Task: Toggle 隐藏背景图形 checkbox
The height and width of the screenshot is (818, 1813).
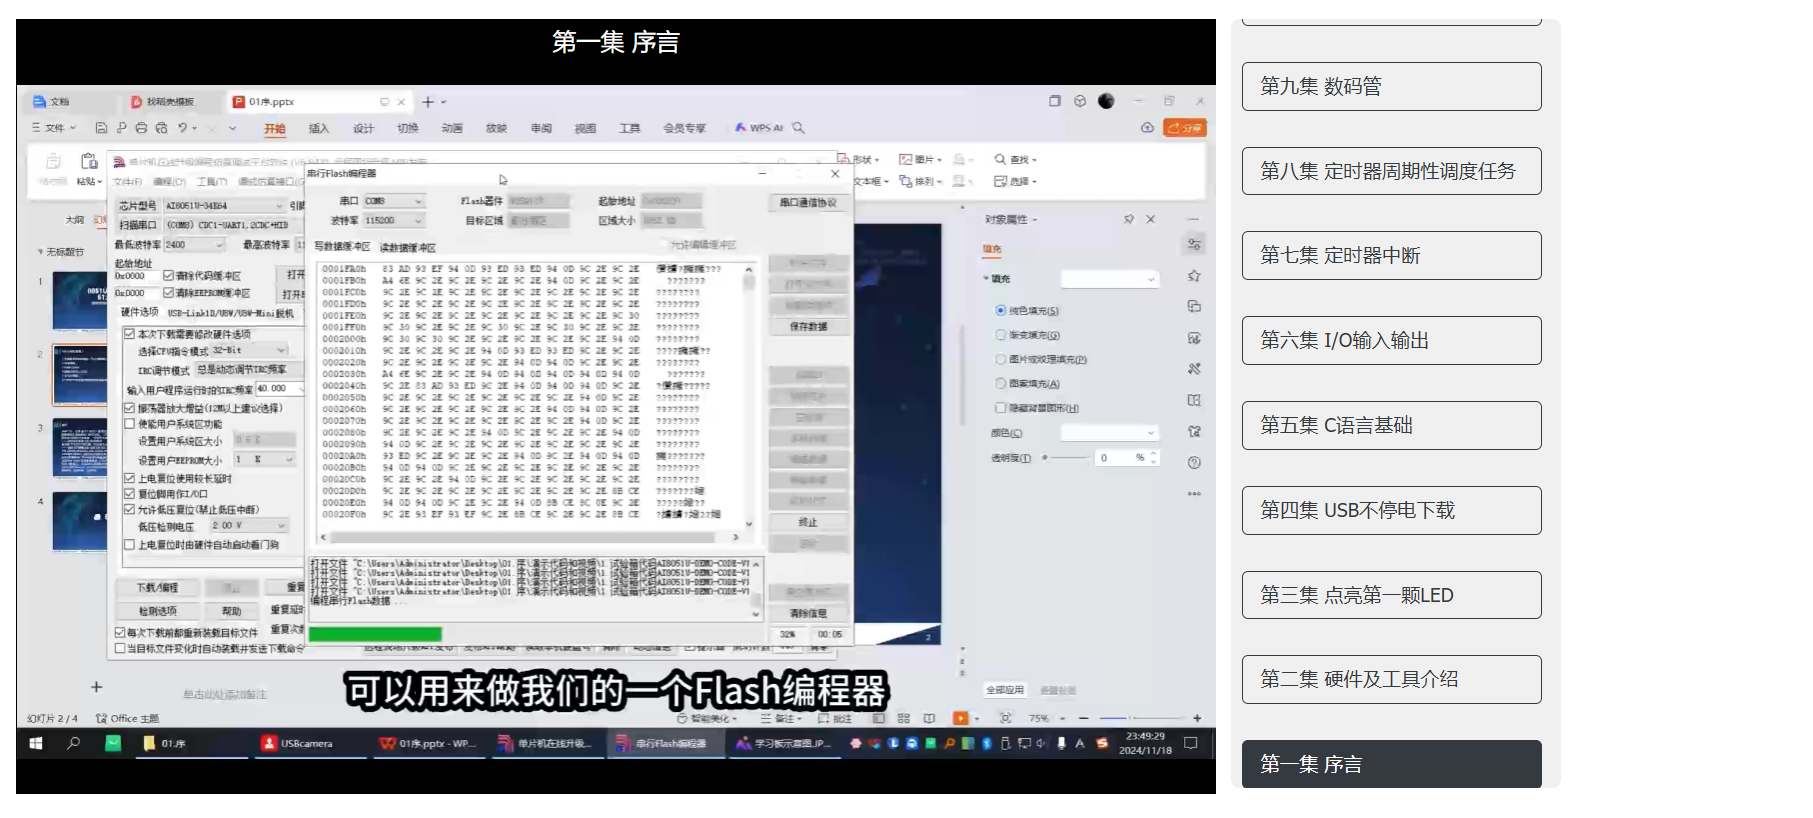Action: [x=1001, y=408]
